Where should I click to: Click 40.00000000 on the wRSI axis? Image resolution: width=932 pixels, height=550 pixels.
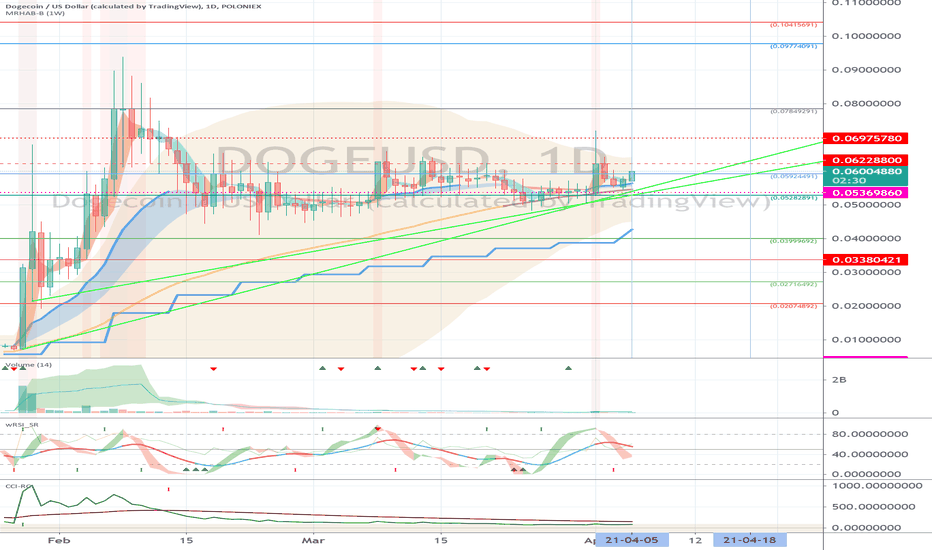[x=870, y=454]
